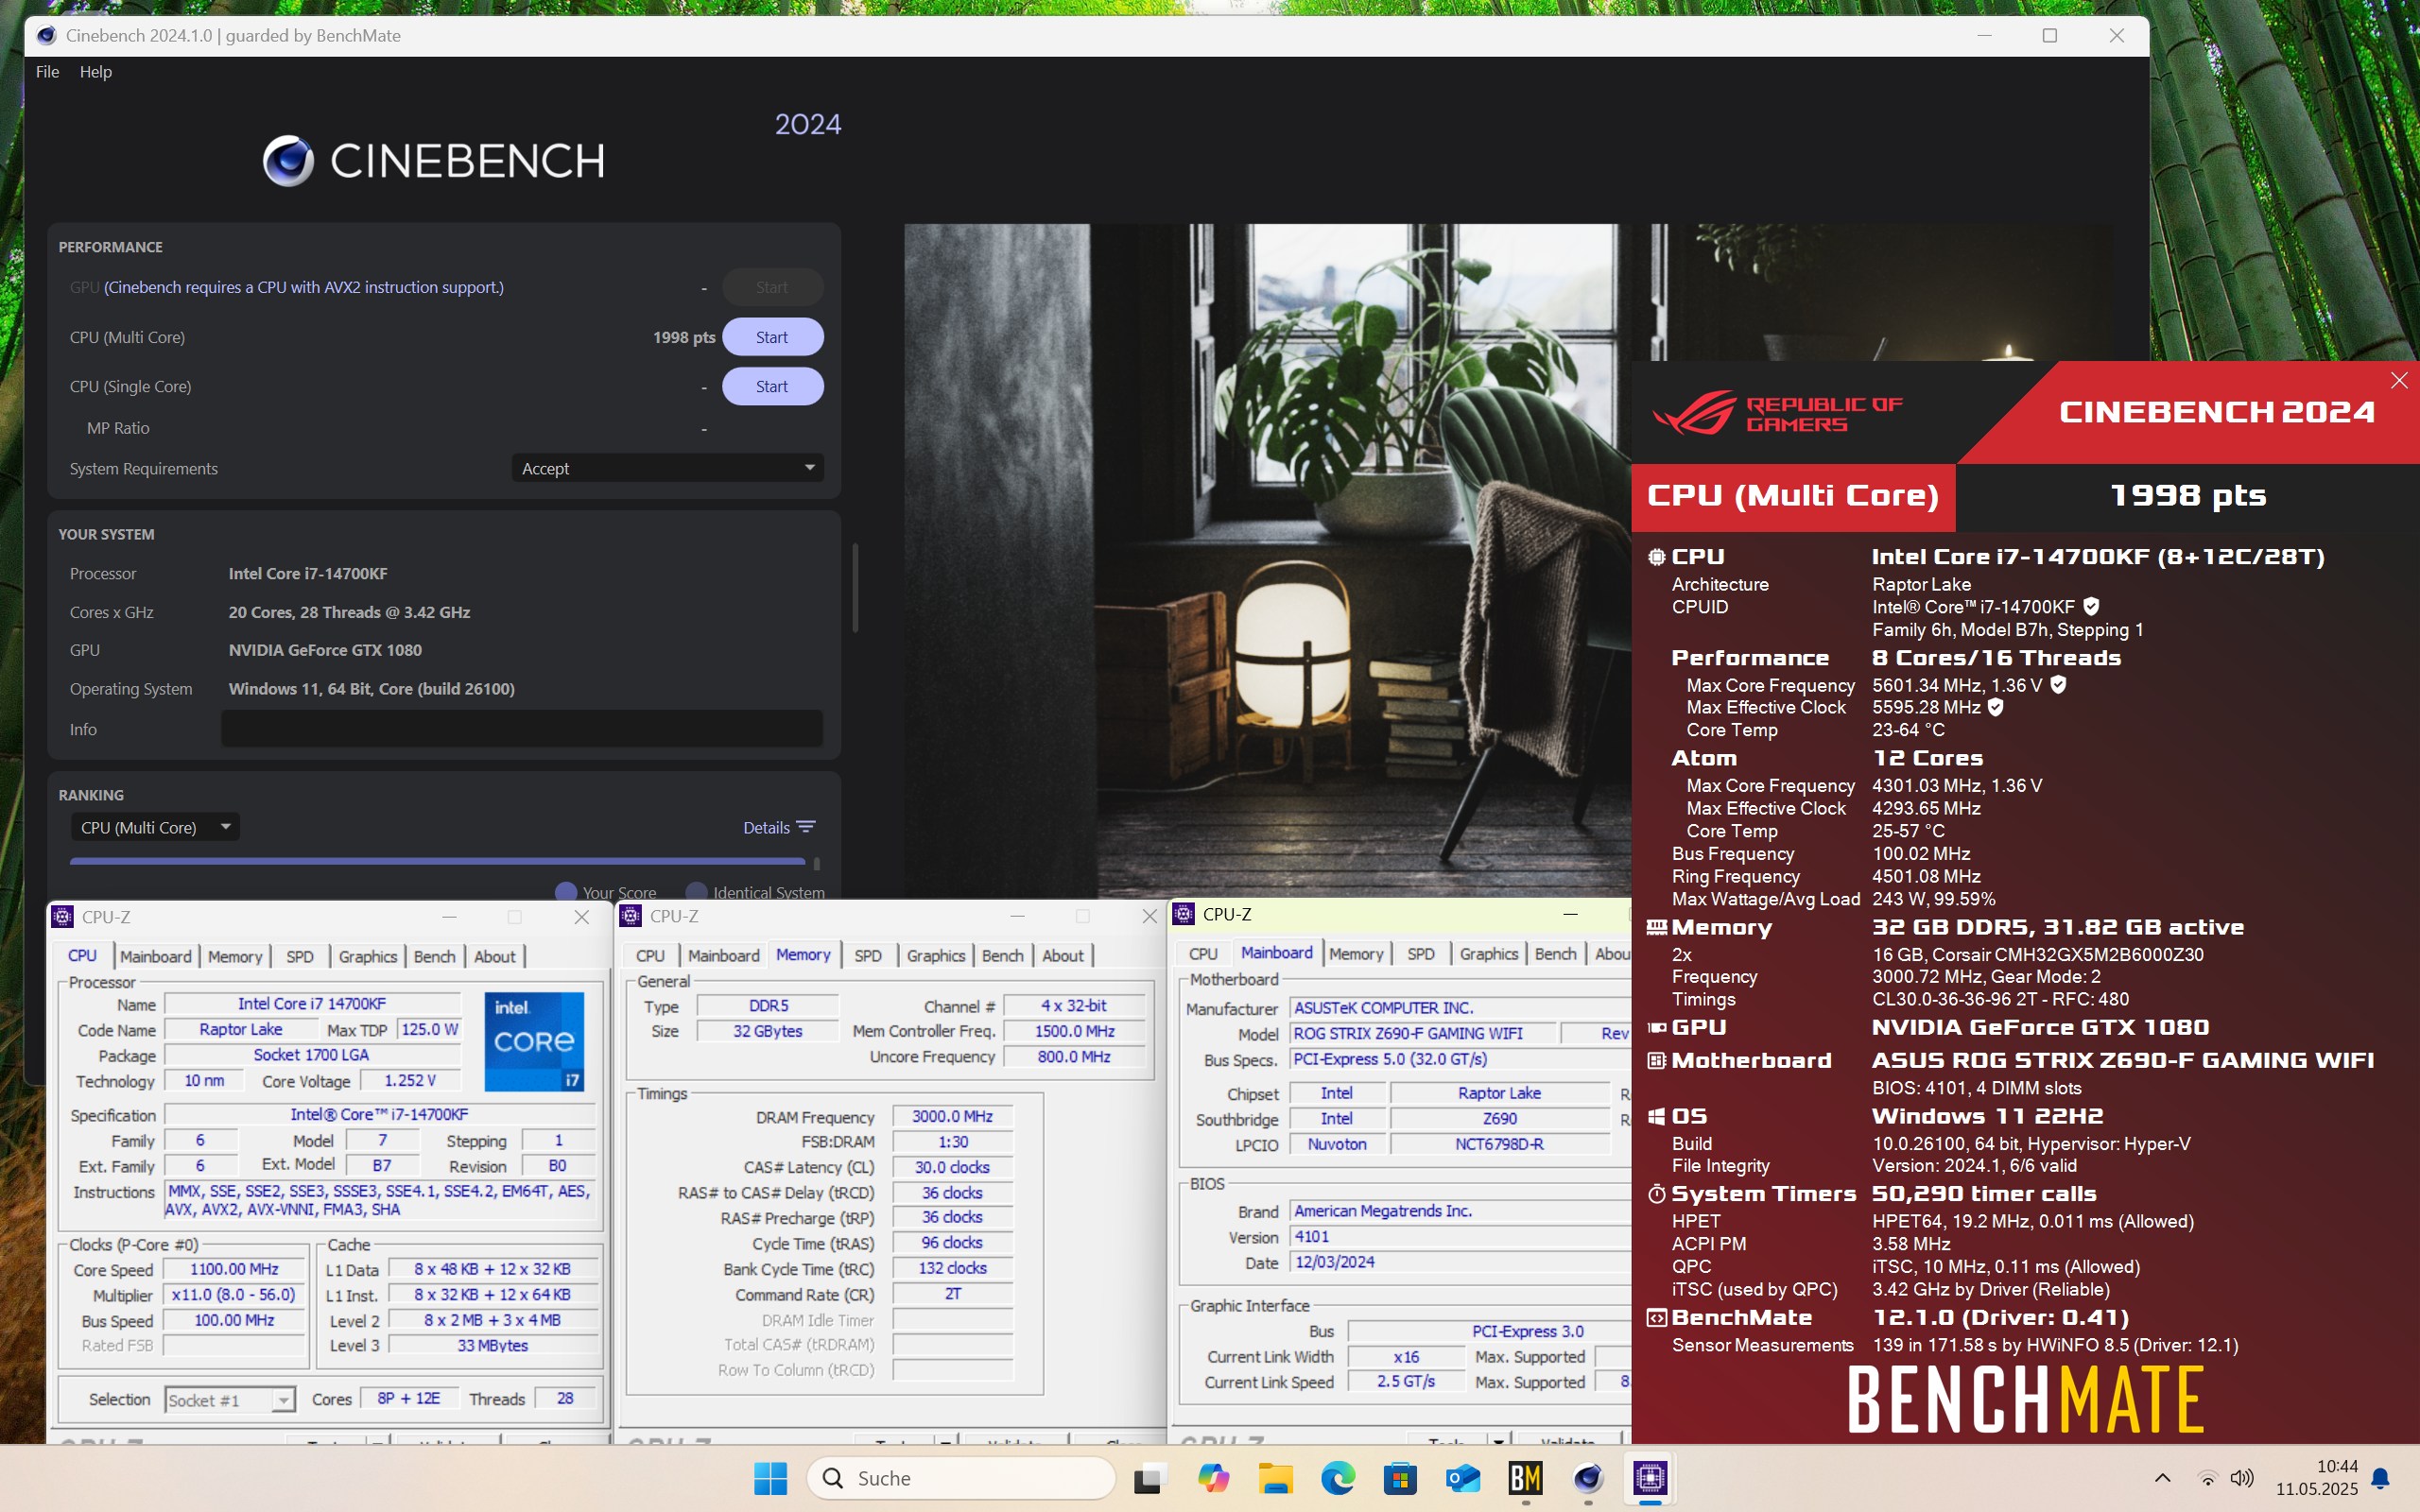Click the verified shield next to CPUID
2420x1512 pixels.
pos(2091,606)
